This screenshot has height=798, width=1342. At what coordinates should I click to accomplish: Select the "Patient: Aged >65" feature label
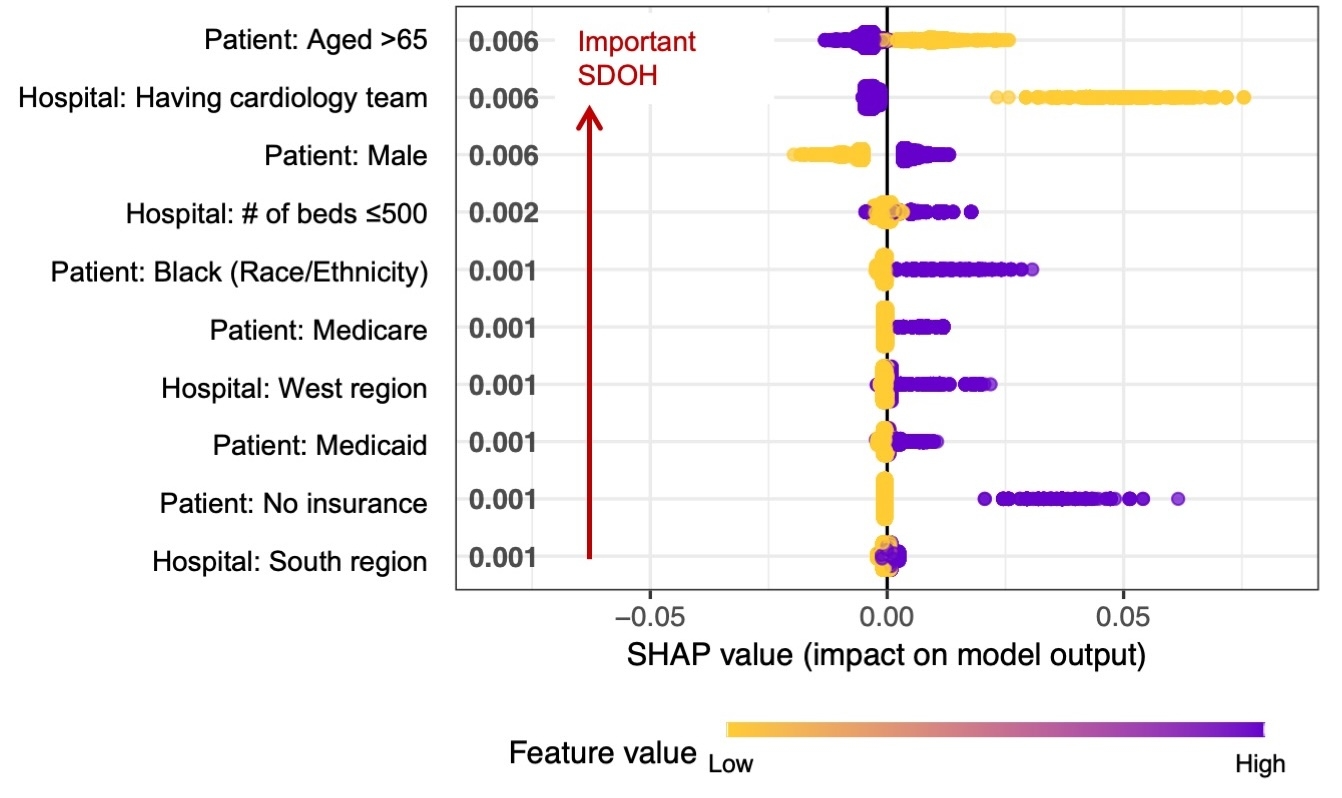pos(315,41)
